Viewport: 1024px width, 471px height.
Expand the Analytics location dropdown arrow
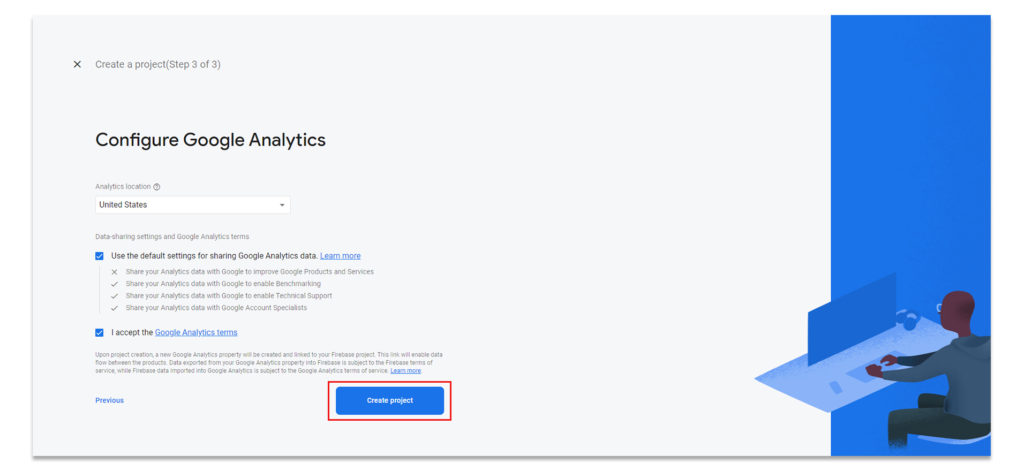point(282,205)
